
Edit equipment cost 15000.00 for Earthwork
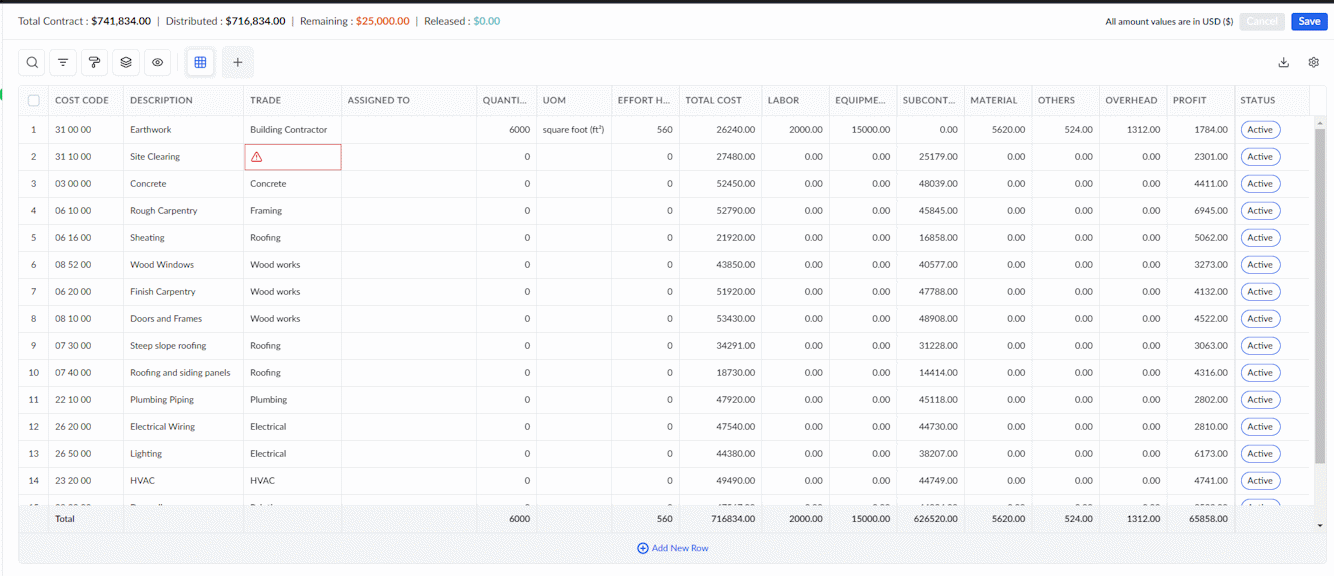(x=862, y=130)
